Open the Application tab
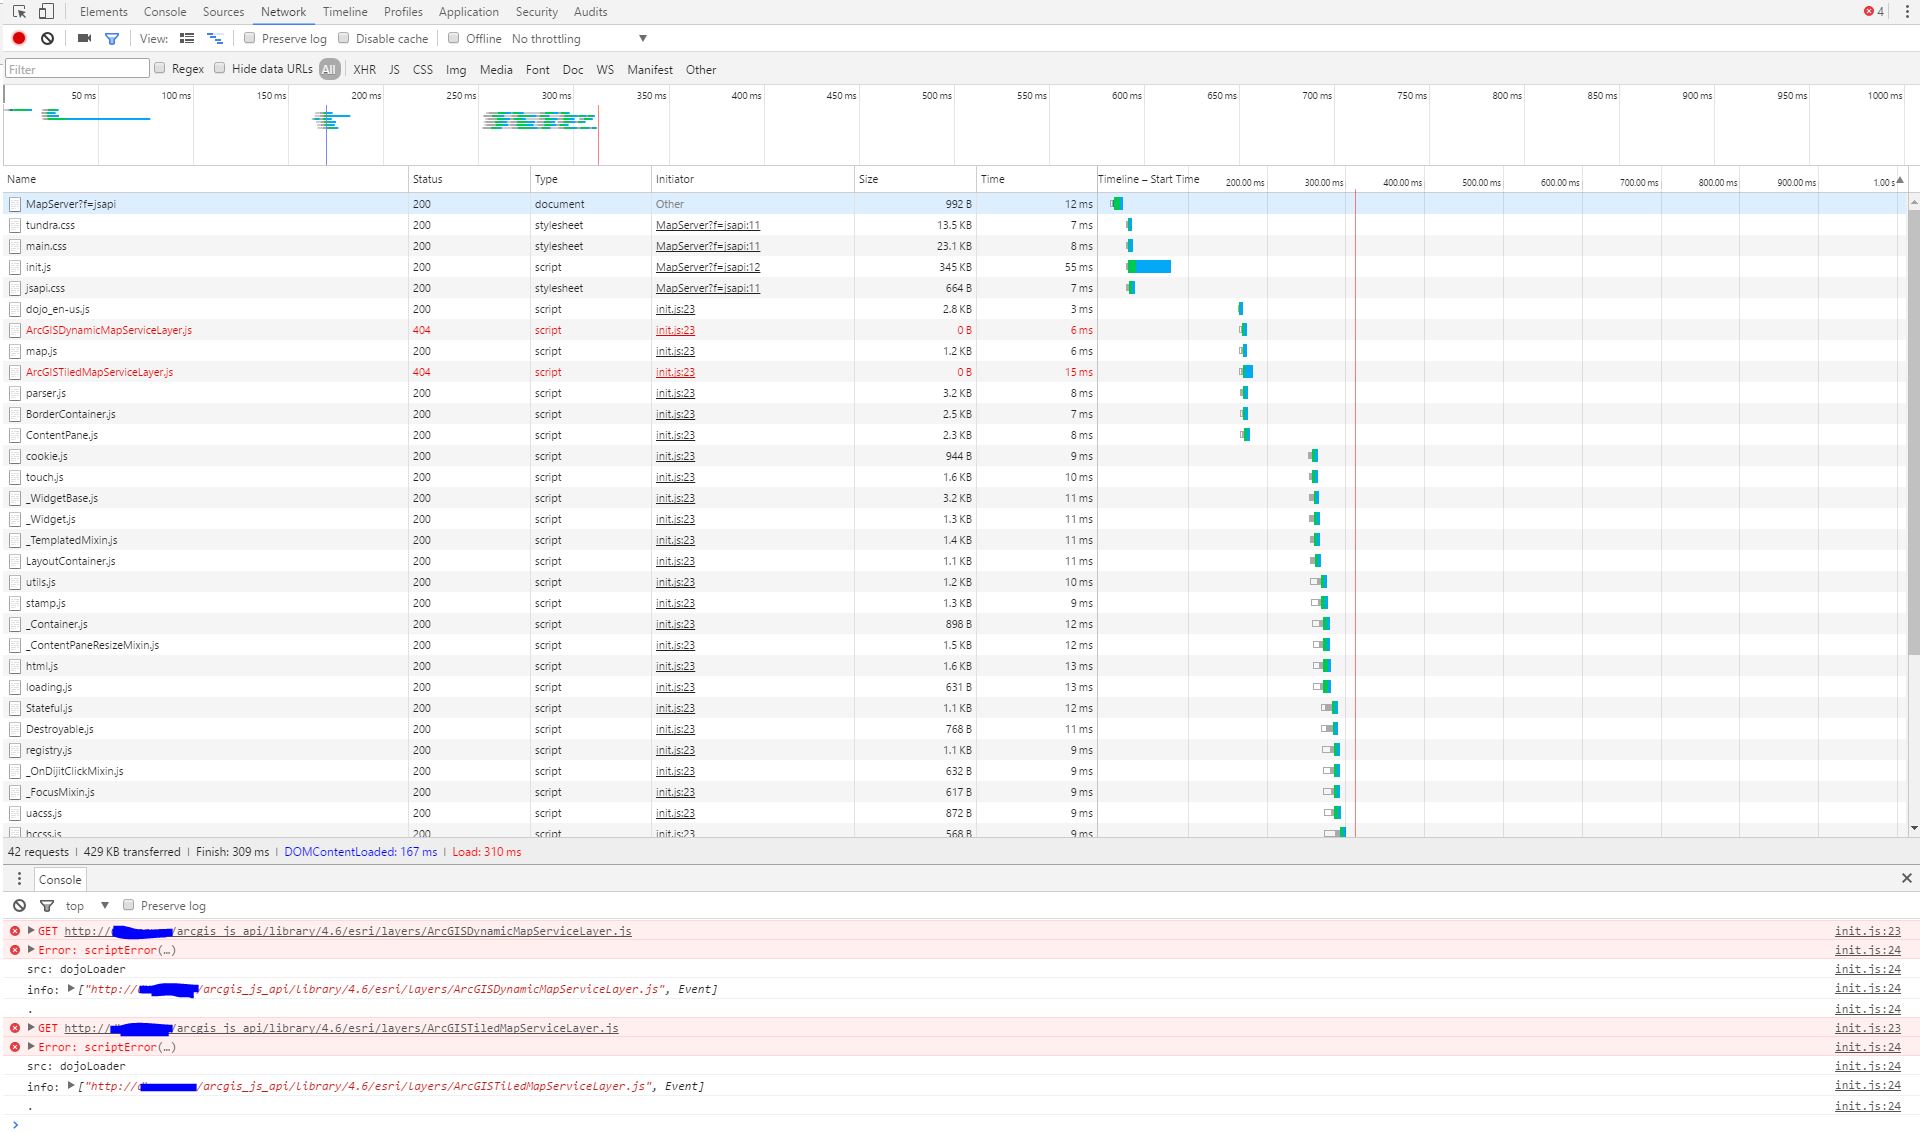This screenshot has height=1132, width=1920. pos(468,12)
